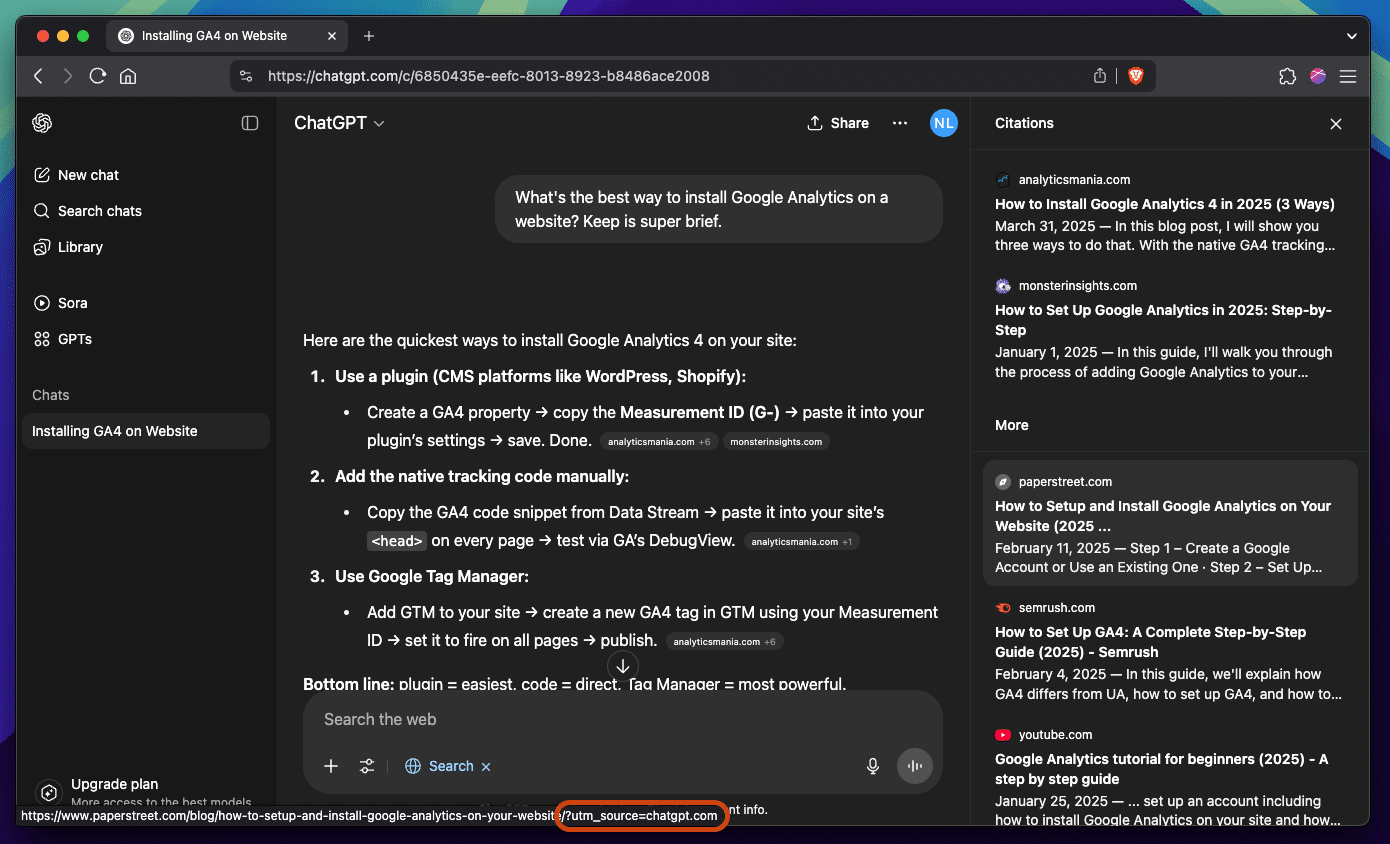Open Sora from the sidebar
1390x844 pixels.
146,303
